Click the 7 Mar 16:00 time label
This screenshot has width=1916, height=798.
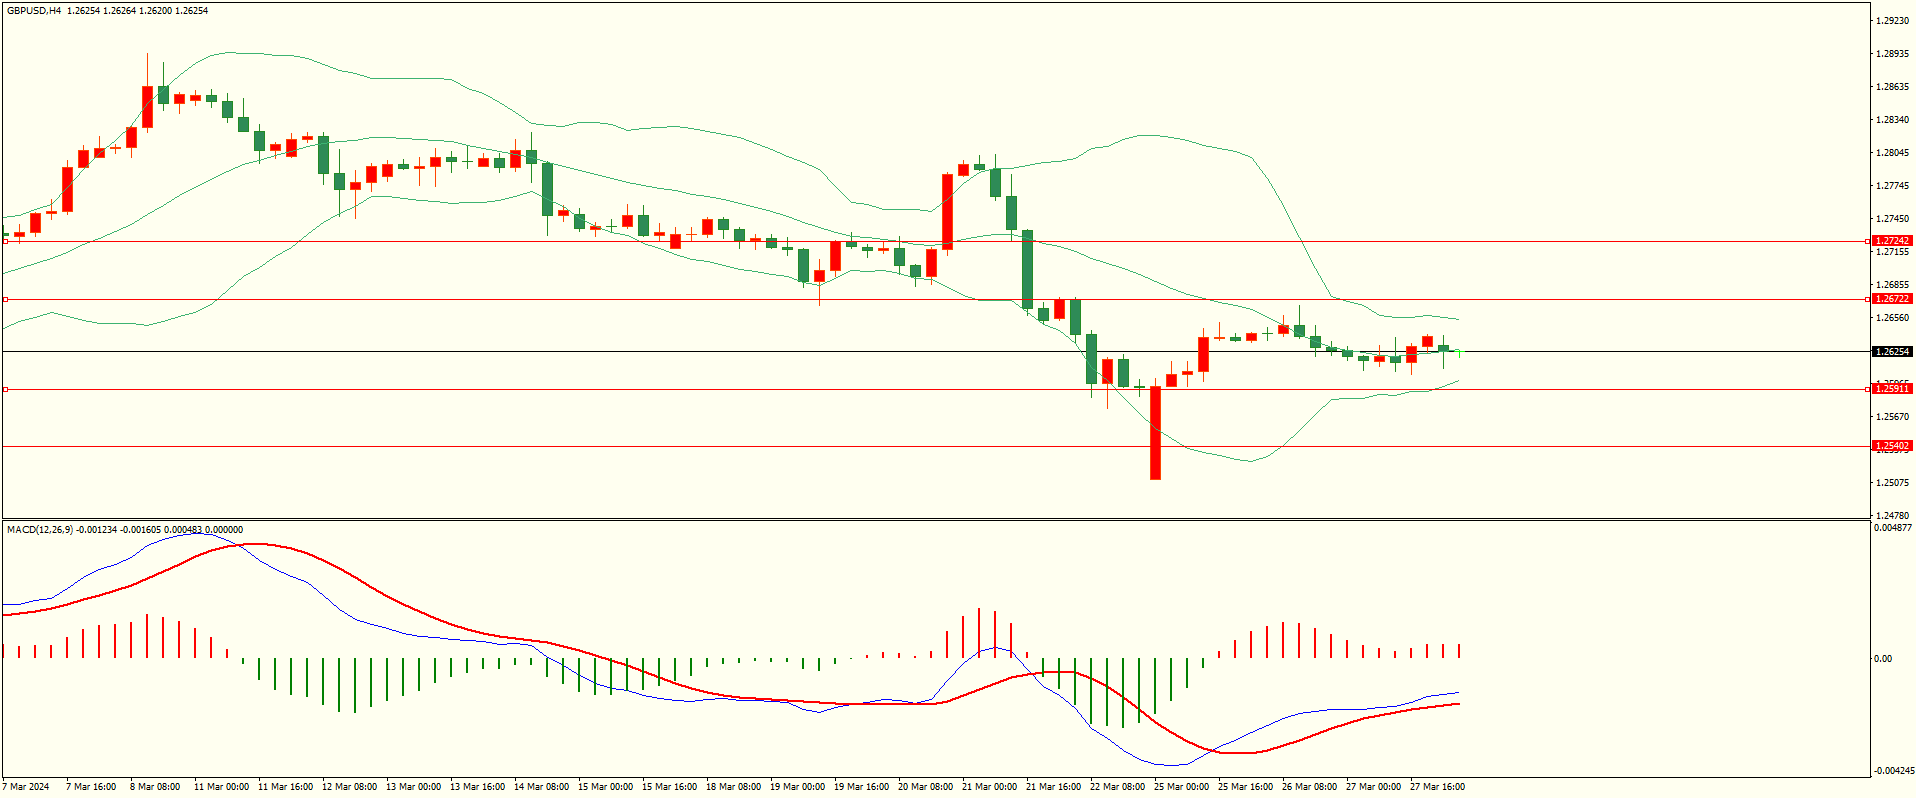[91, 787]
